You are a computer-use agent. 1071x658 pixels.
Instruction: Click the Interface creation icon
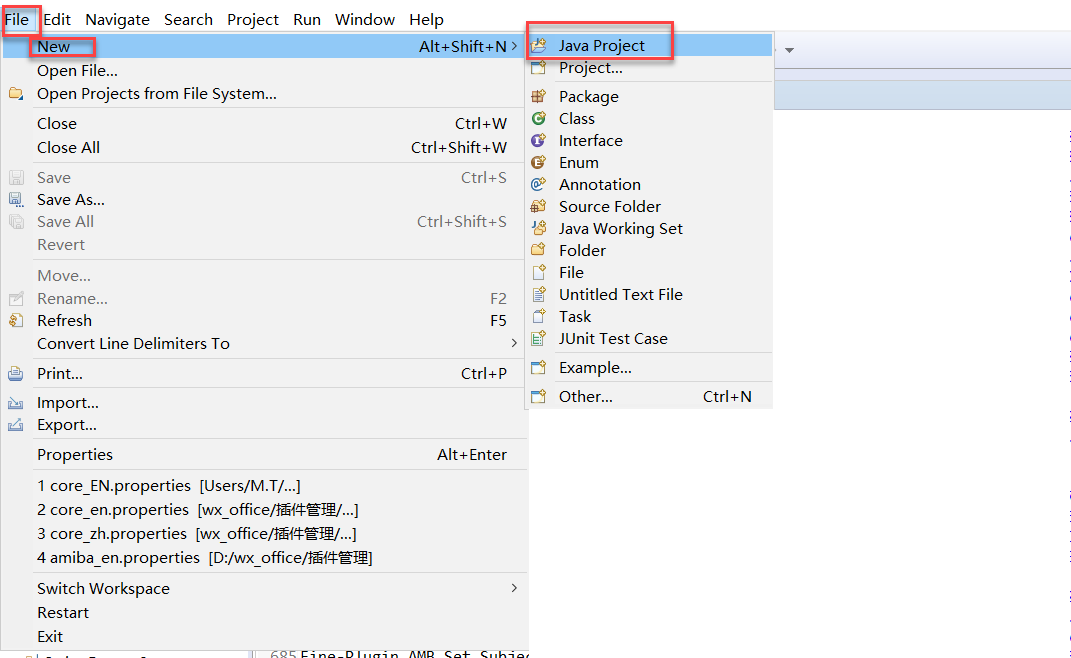[540, 140]
